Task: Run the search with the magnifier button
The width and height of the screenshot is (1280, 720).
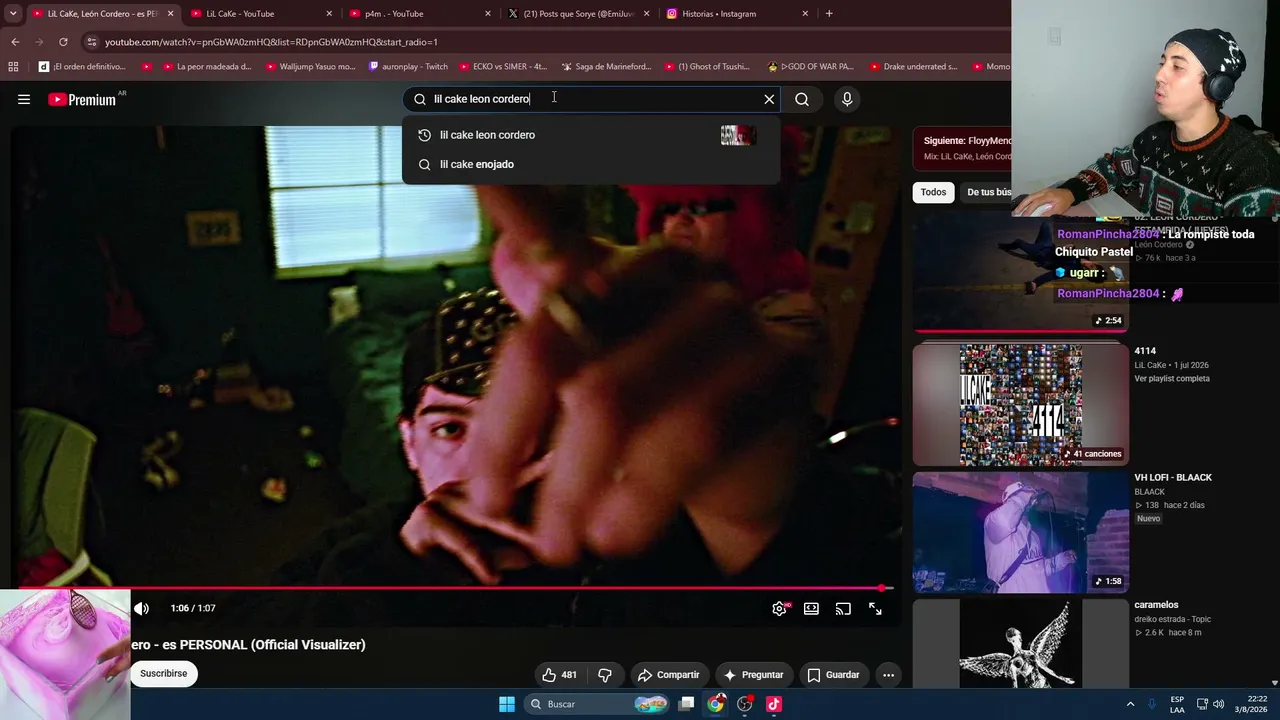Action: 802,99
